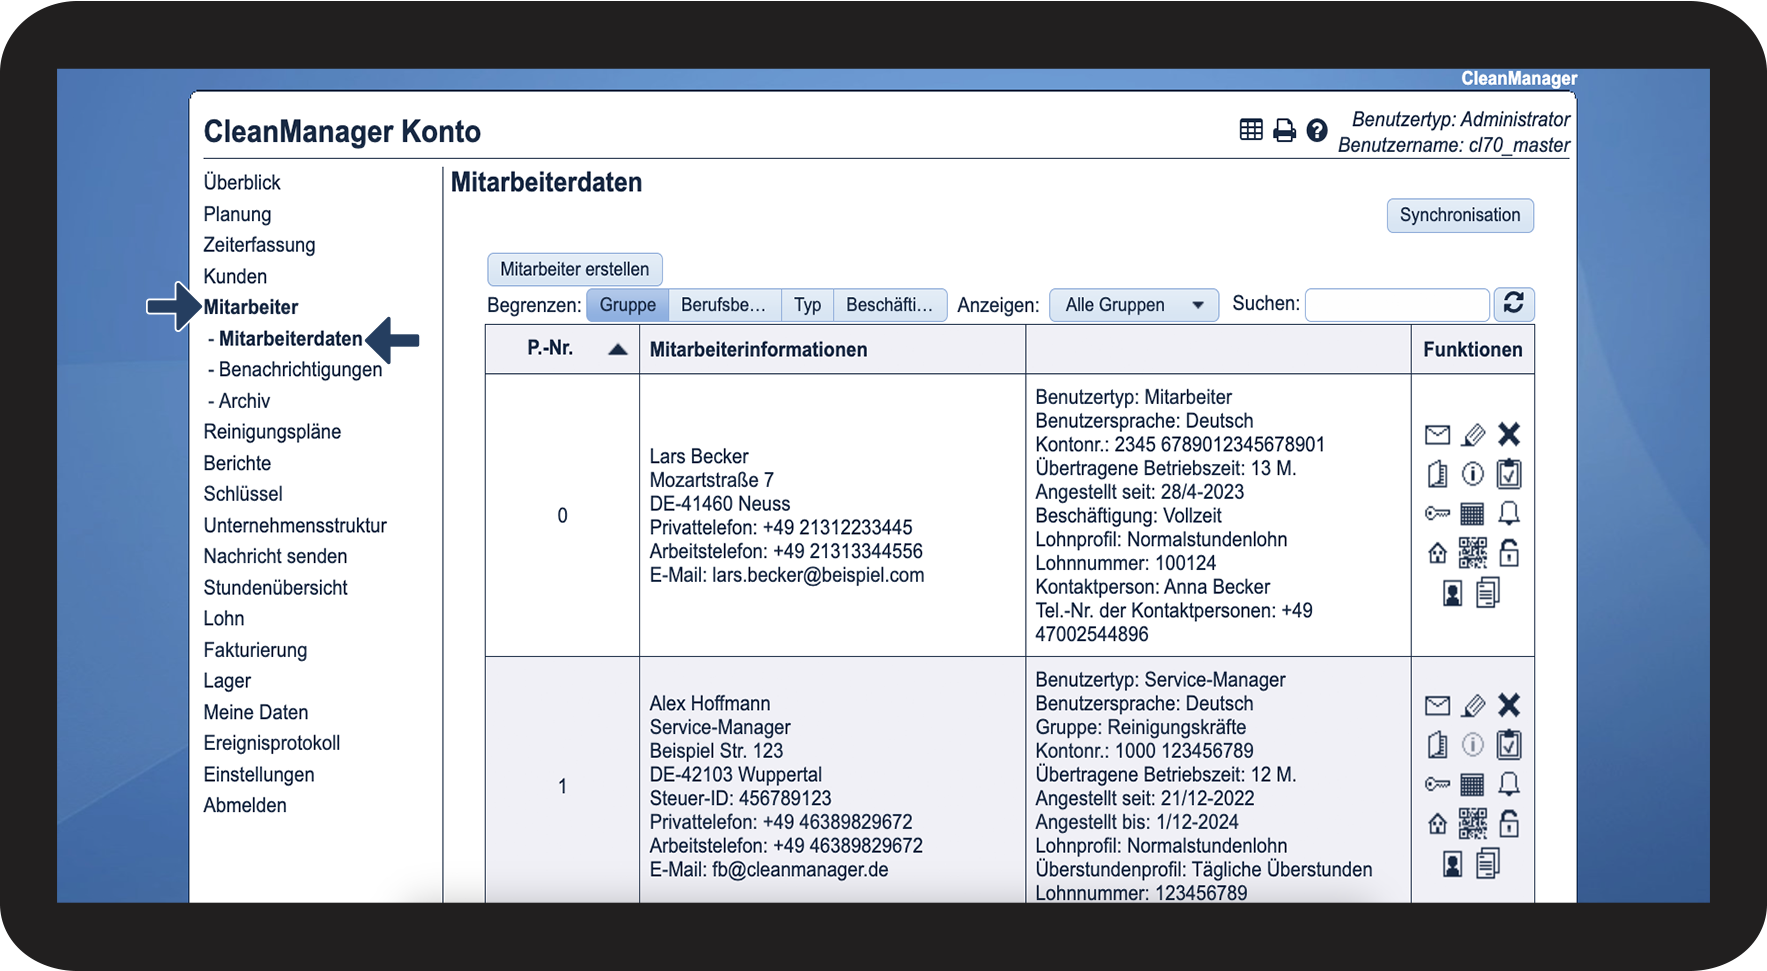The image size is (1767, 971).
Task: Open the Alle Gruppen dropdown
Action: point(1133,305)
